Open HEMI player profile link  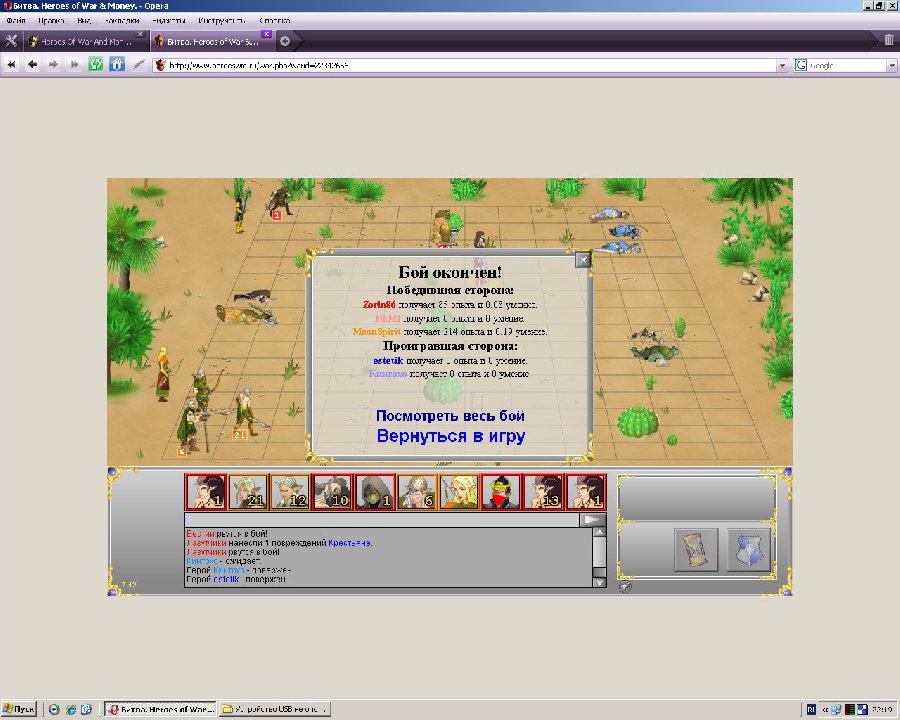pos(387,318)
